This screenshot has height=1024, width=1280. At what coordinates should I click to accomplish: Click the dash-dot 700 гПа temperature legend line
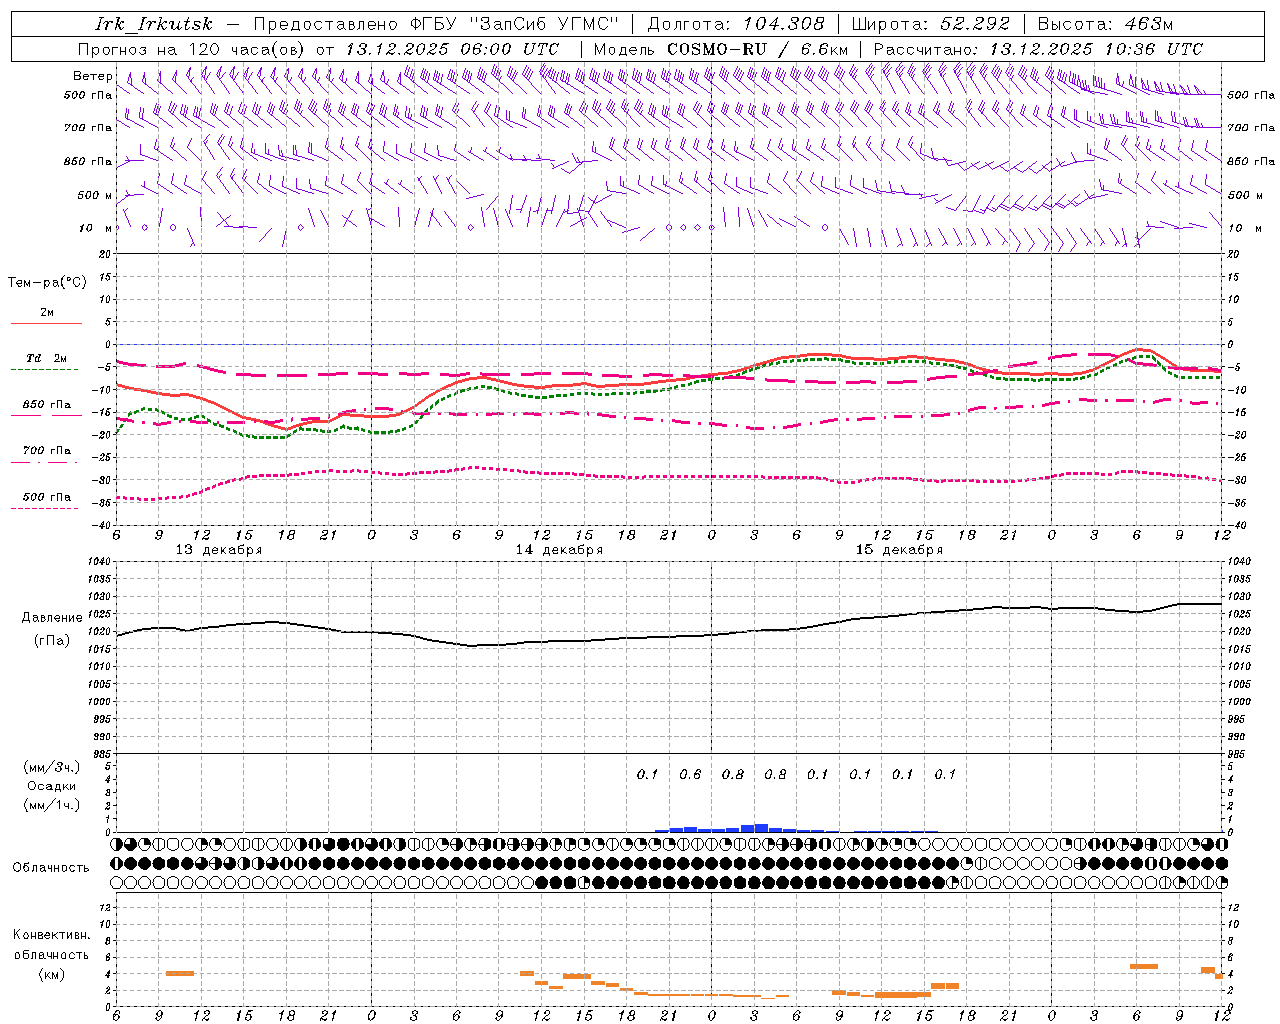click(x=44, y=461)
